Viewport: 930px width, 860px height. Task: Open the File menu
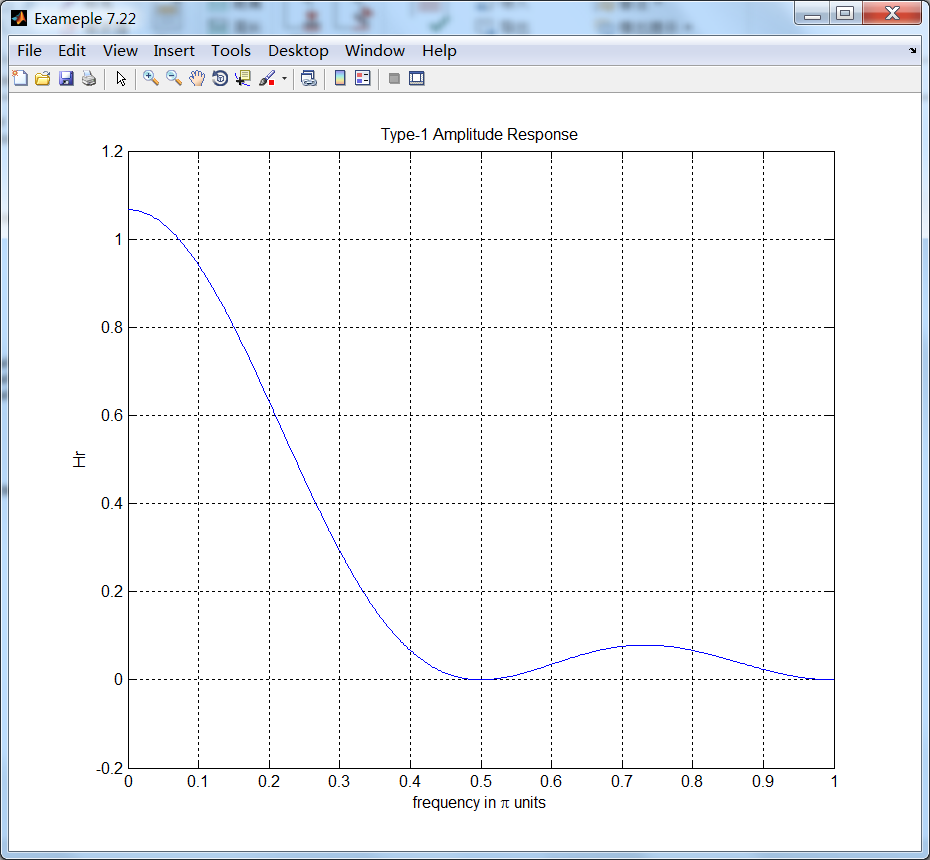point(30,51)
